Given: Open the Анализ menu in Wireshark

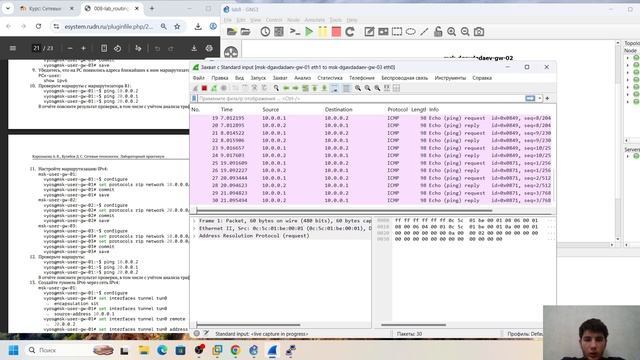Looking at the screenshot, I should 302,78.
